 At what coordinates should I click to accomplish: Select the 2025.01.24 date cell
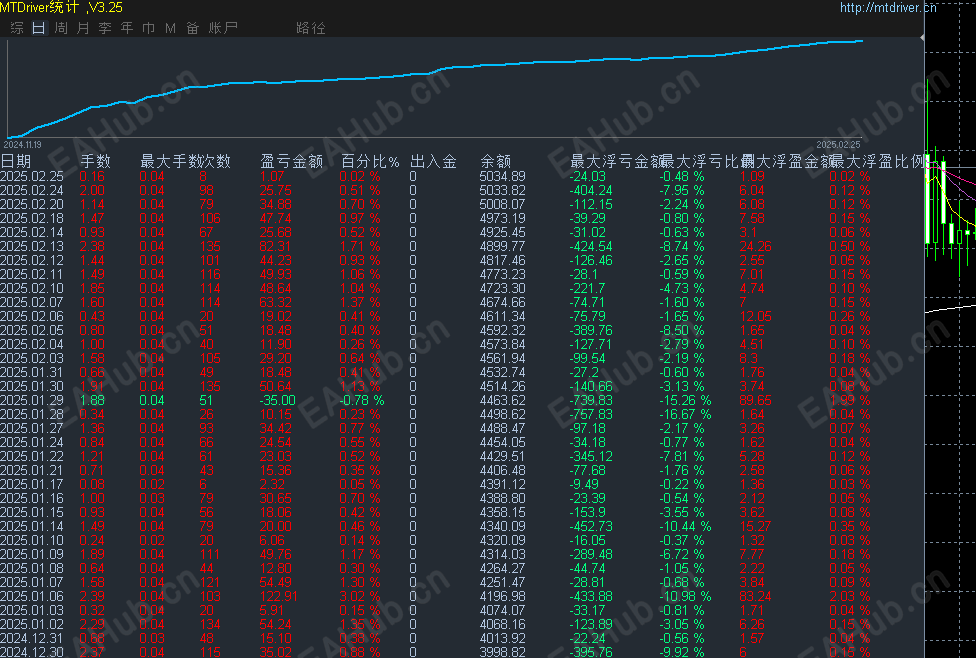coord(32,443)
